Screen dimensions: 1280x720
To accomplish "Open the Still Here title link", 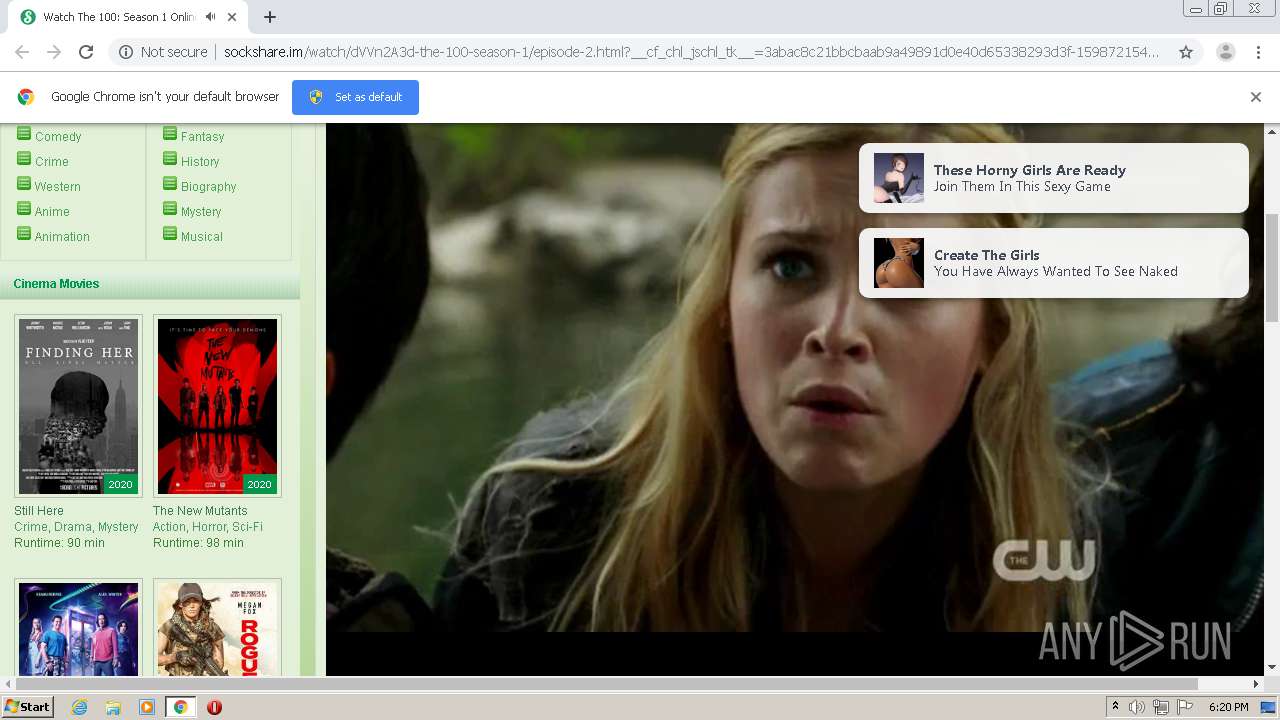I will (x=39, y=511).
